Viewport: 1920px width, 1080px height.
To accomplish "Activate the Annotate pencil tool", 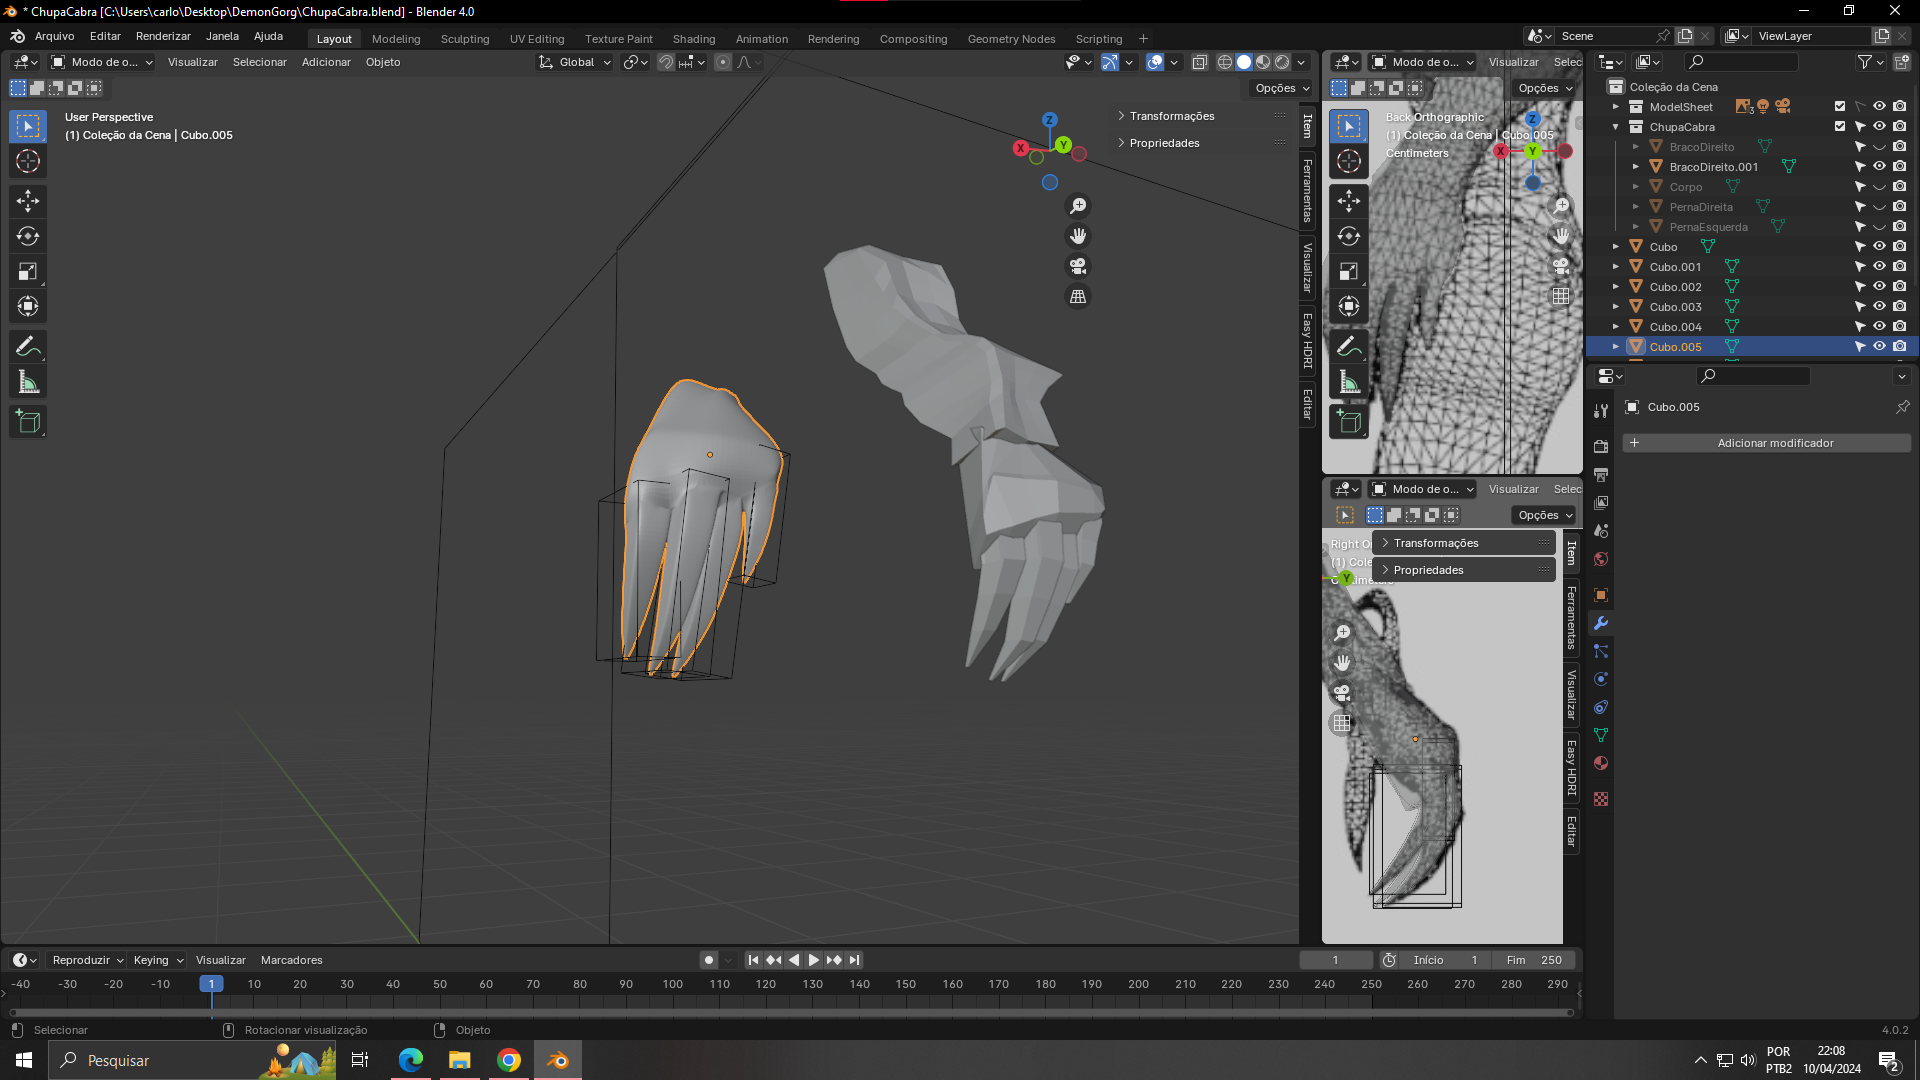I will (28, 347).
